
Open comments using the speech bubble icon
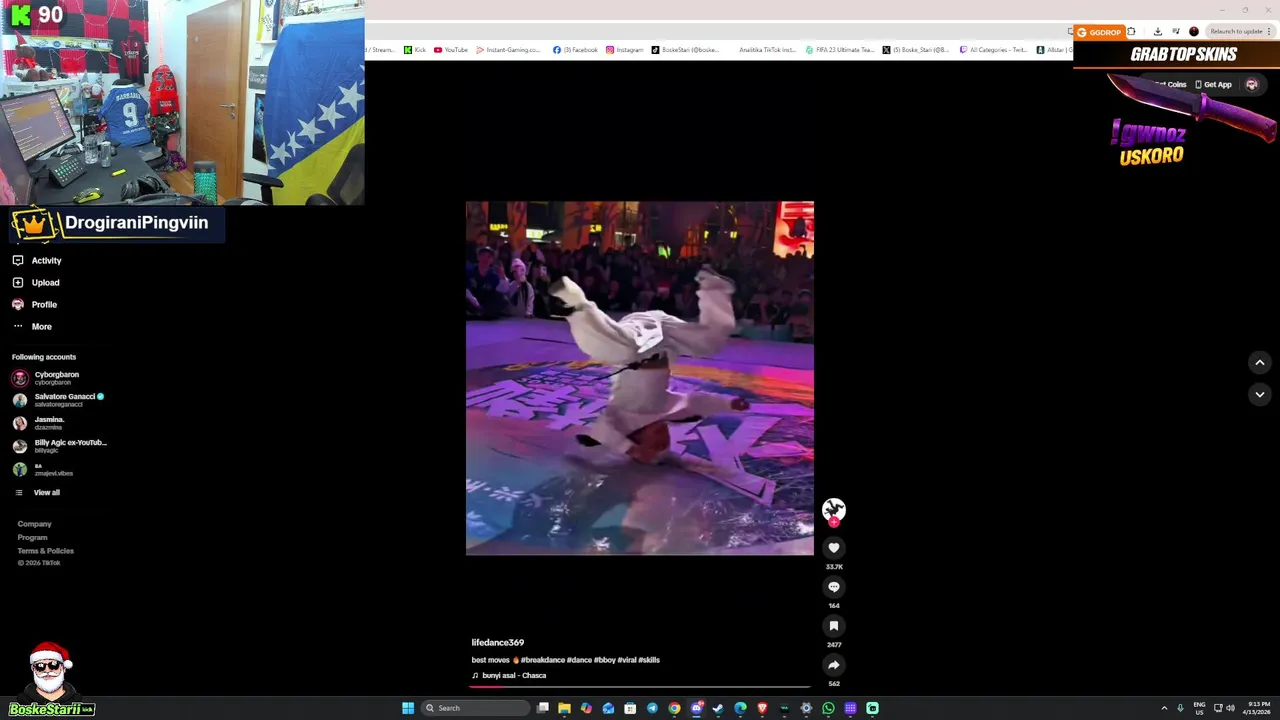[834, 587]
